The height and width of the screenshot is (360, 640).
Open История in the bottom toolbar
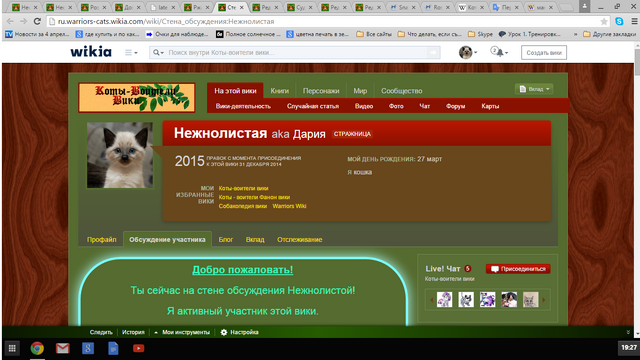(133, 332)
